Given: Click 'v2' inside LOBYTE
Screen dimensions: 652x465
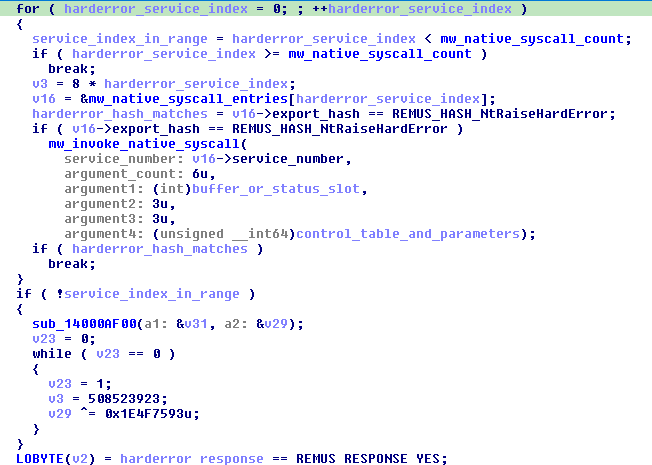Looking at the screenshot, I should (80, 458).
